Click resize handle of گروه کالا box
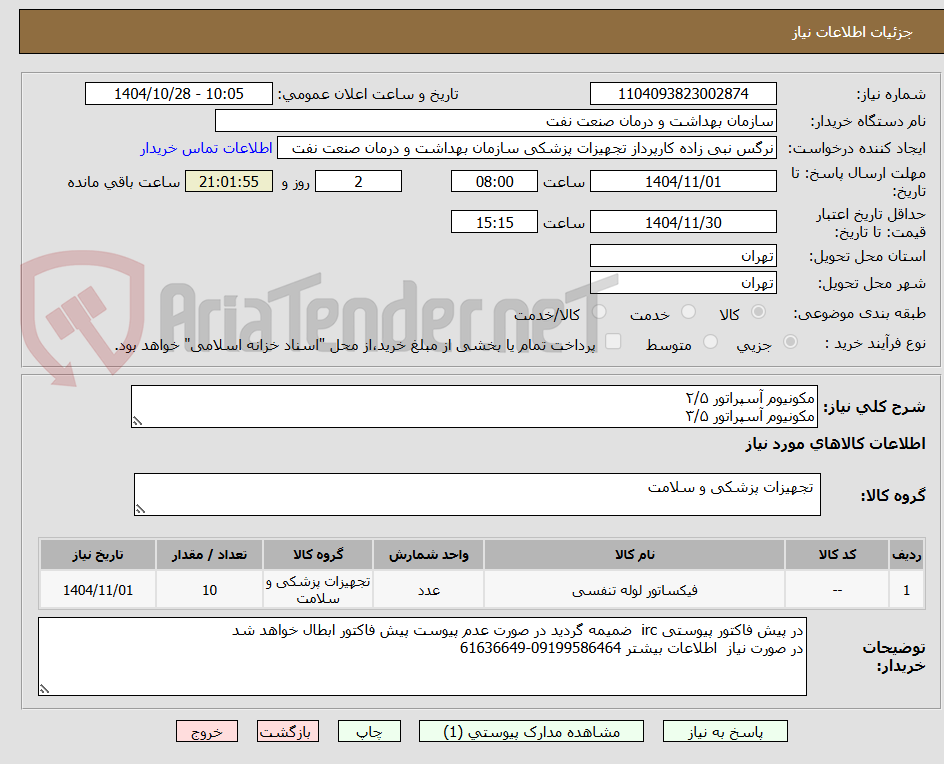 coord(140,509)
